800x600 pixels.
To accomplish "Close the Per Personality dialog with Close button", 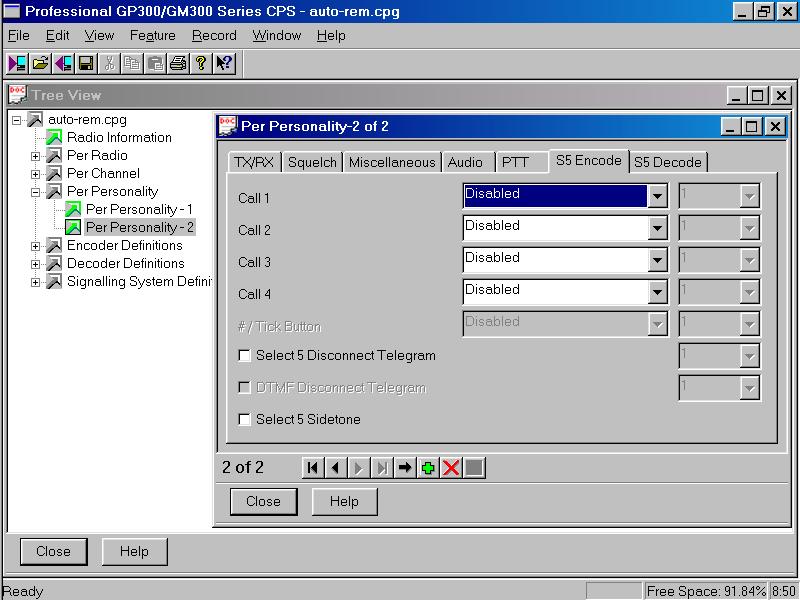I will tap(263, 502).
